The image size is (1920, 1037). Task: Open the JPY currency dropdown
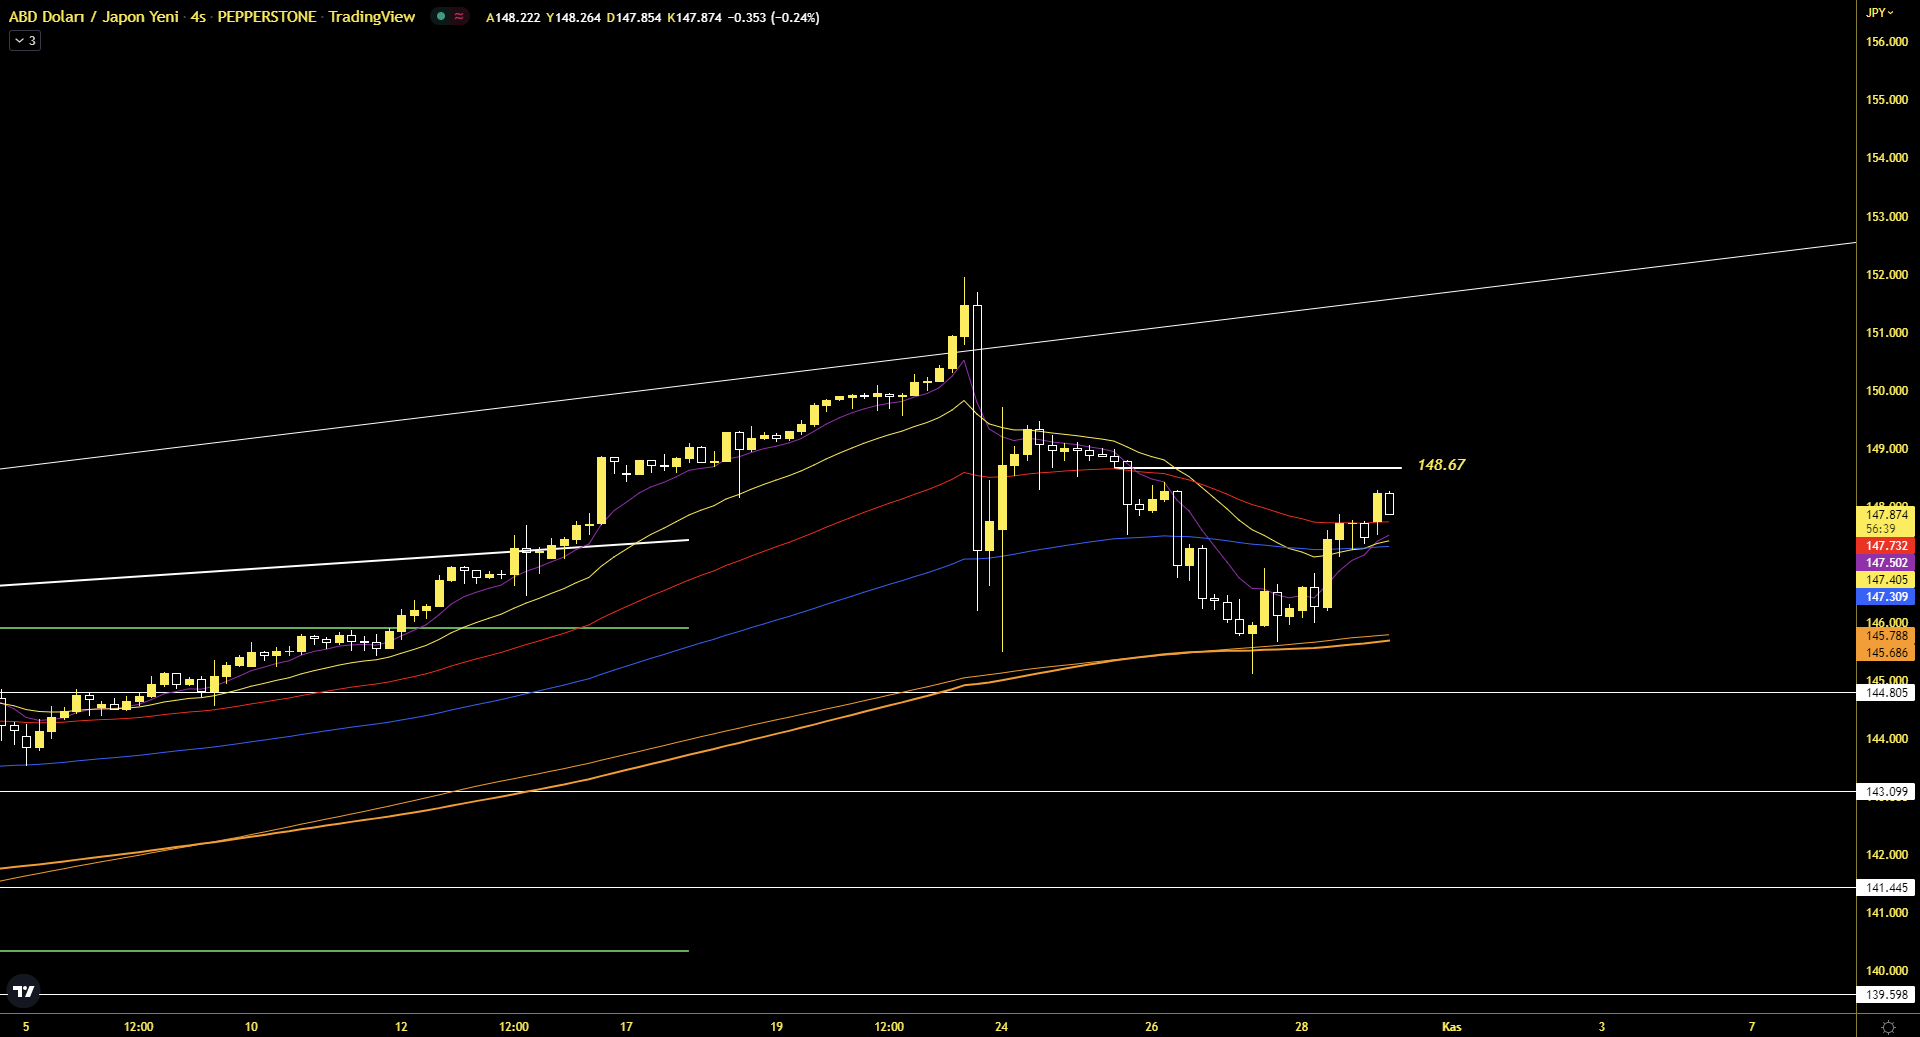click(1879, 13)
